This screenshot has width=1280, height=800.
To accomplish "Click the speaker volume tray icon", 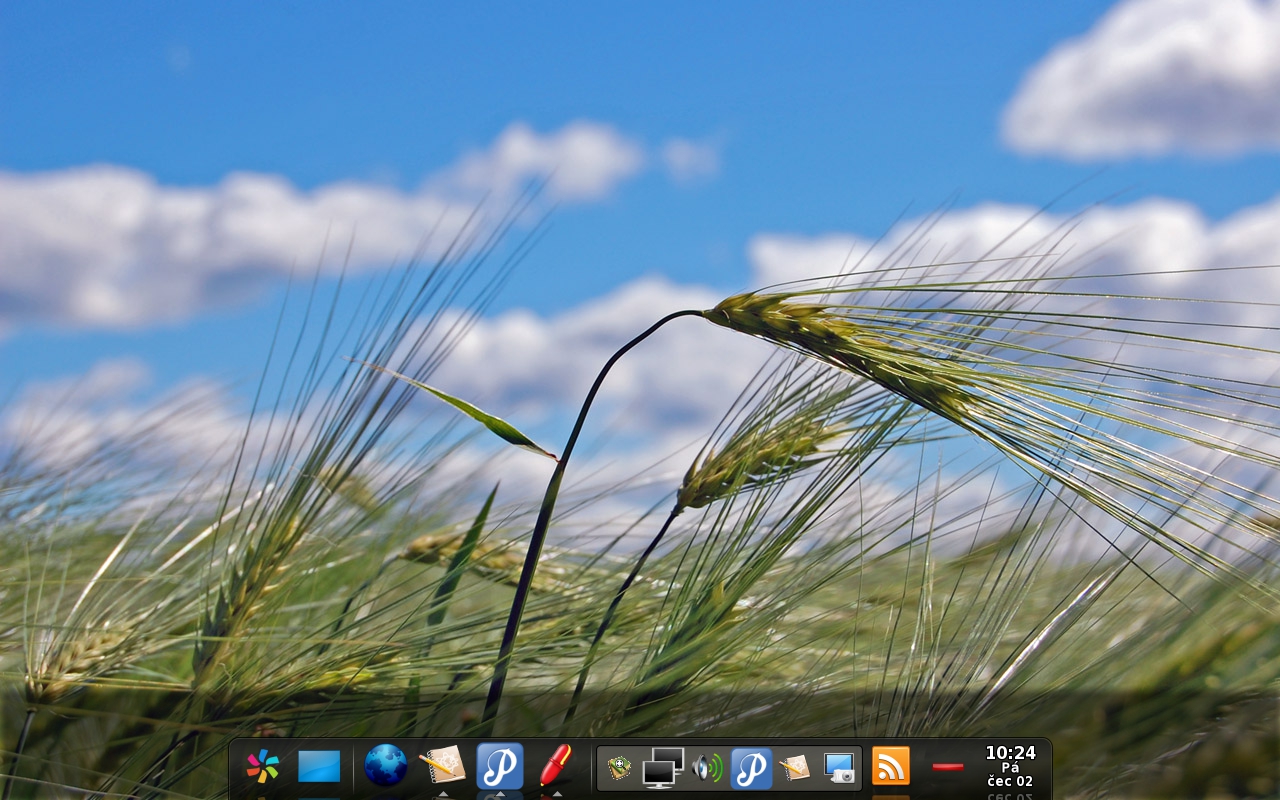I will pos(707,768).
